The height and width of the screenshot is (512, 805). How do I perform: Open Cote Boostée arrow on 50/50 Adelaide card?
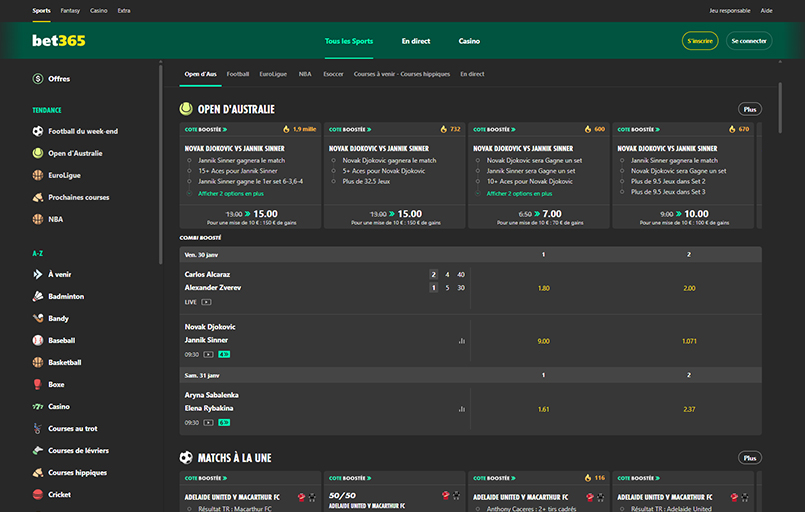point(369,478)
